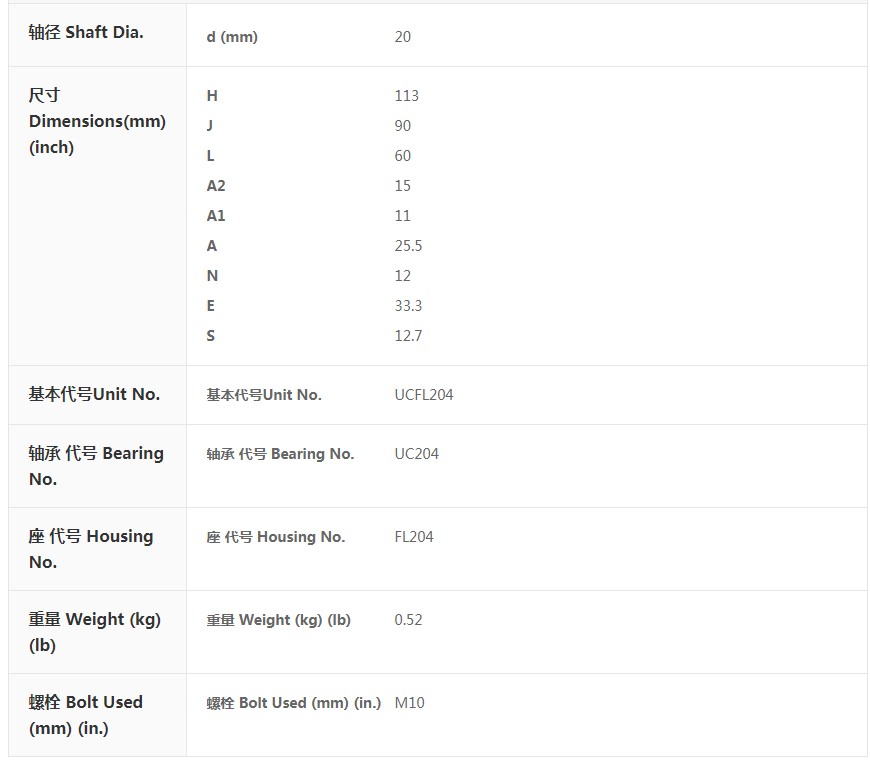Viewport: 870px width, 767px height.
Task: Select the E dimension value 33.3
Action: [408, 306]
